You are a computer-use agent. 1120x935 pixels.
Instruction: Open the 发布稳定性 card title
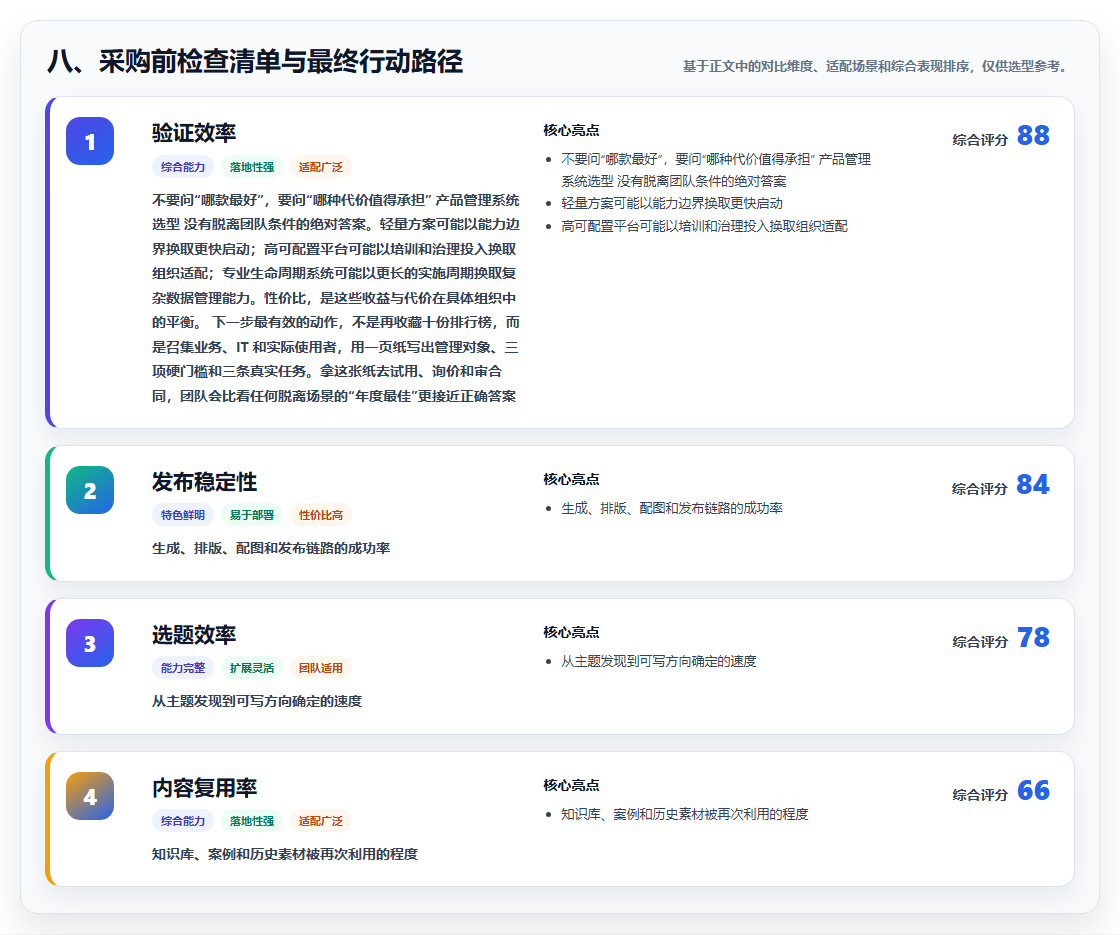pyautogui.click(x=204, y=482)
